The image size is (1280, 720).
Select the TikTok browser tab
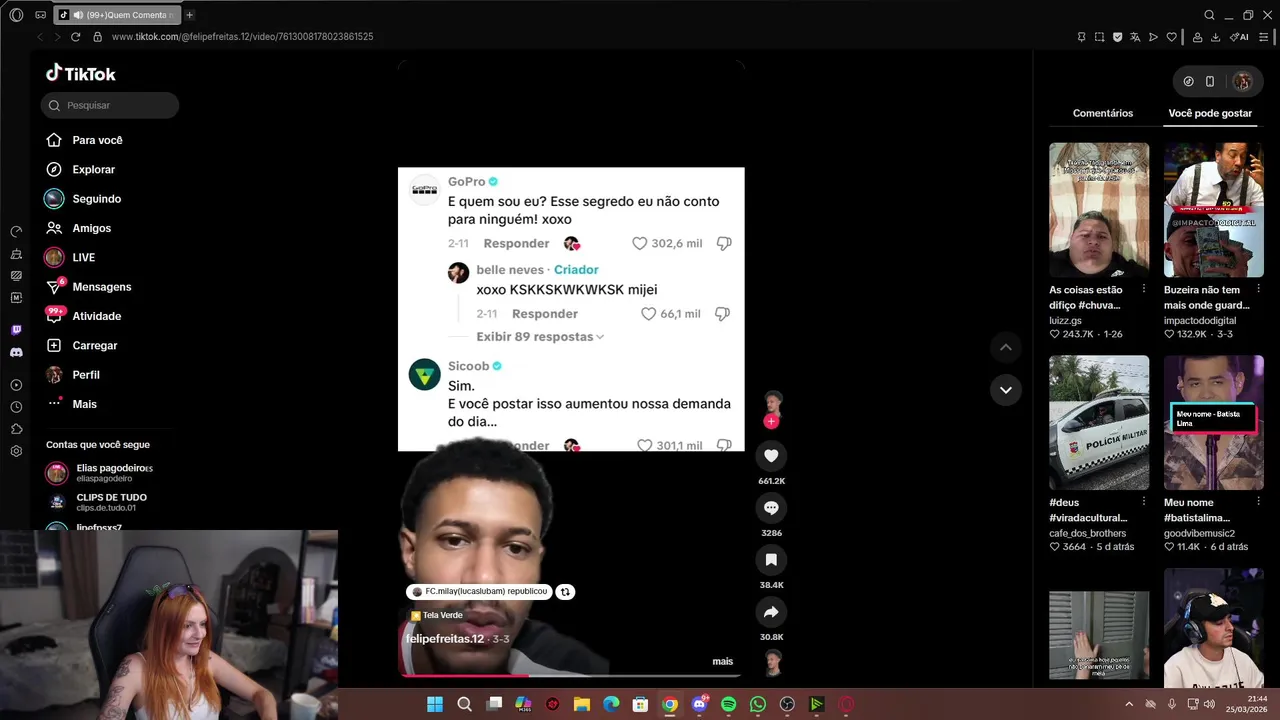point(117,15)
